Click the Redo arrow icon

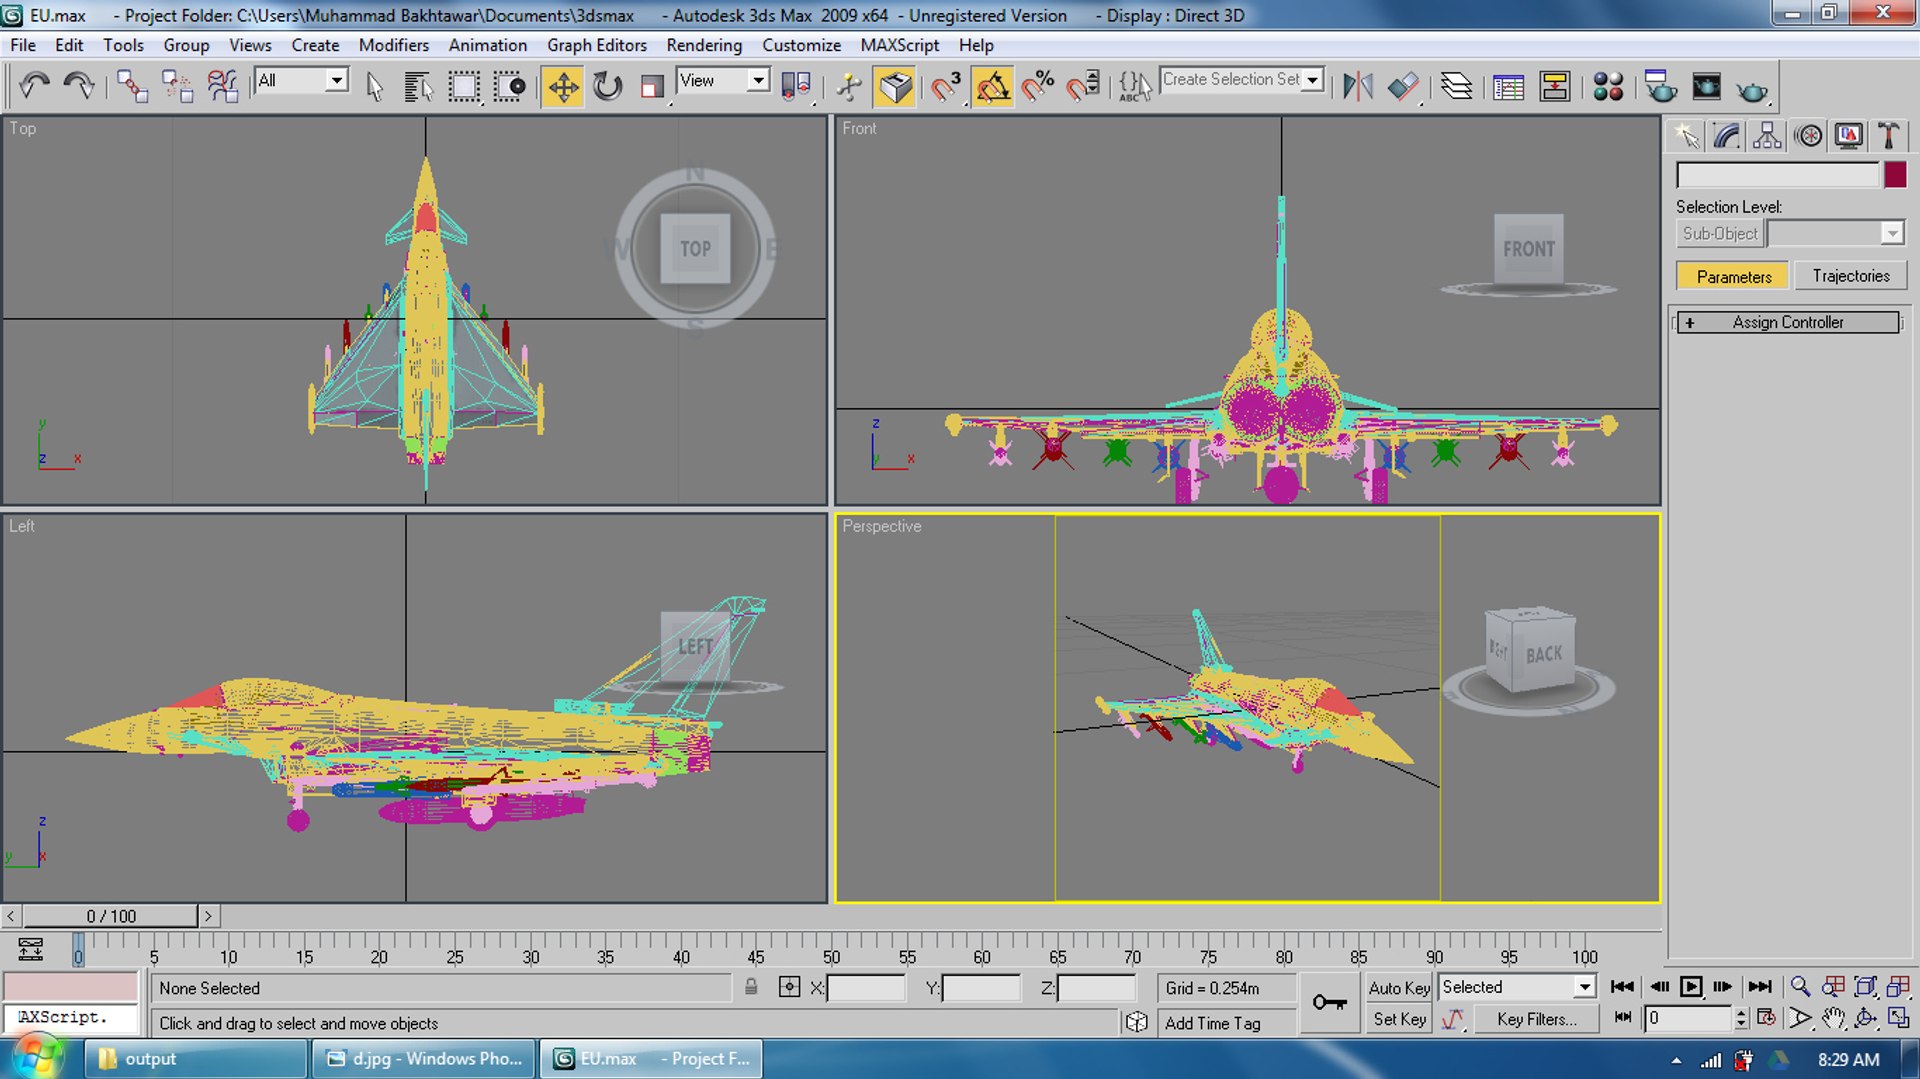pos(79,86)
